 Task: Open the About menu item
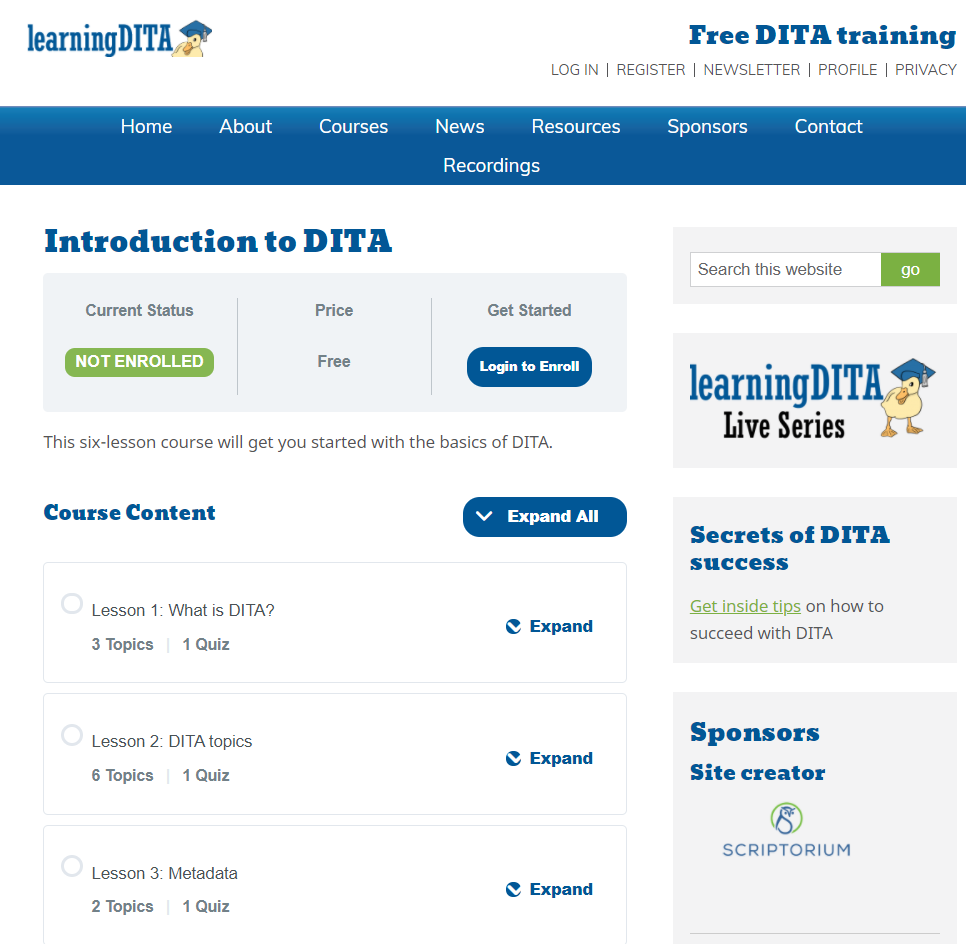245,126
